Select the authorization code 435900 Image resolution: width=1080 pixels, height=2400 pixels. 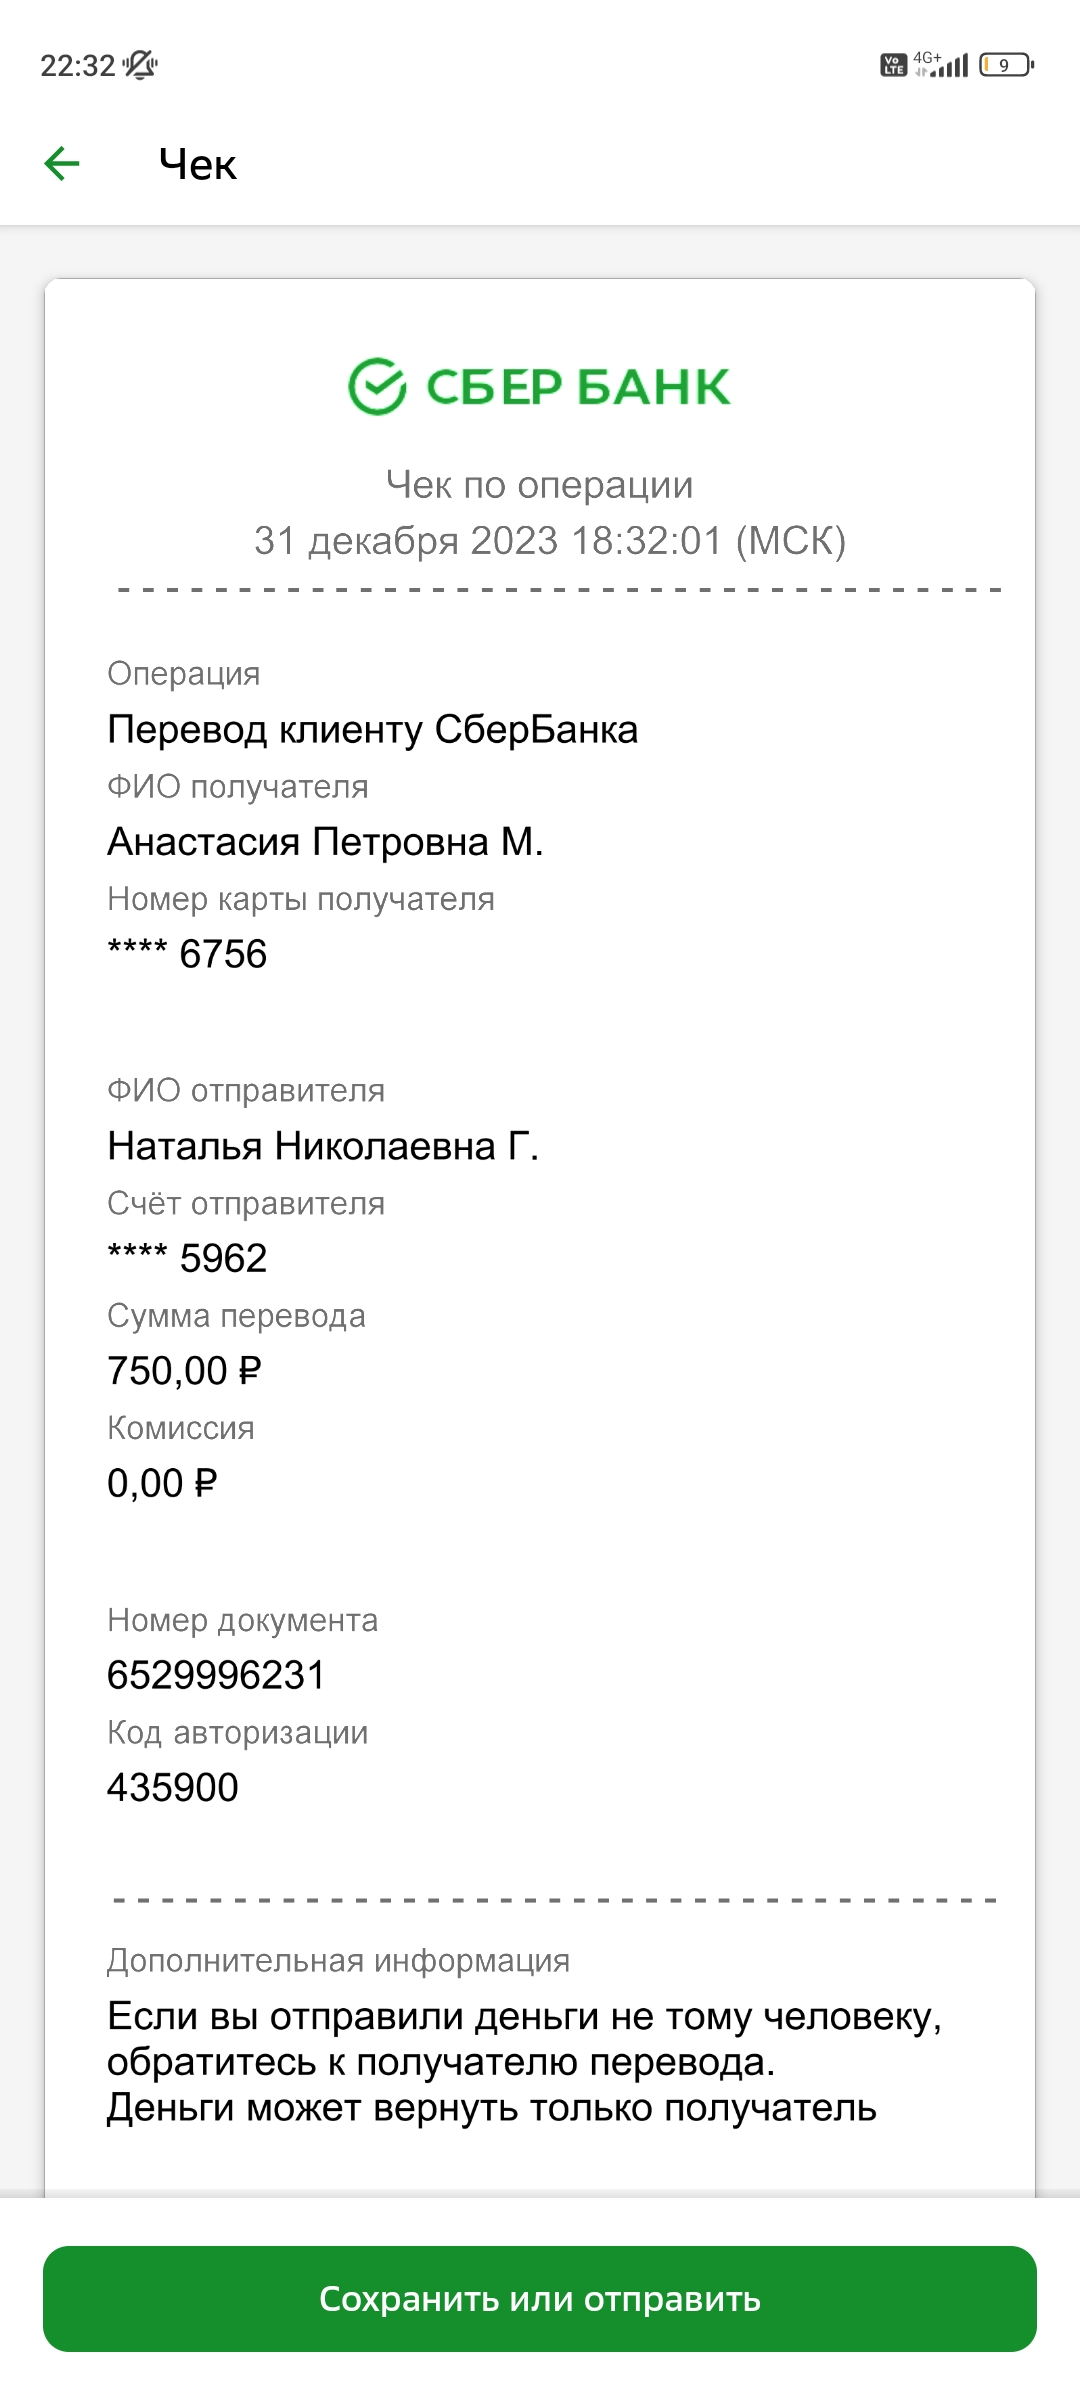[x=173, y=1787]
